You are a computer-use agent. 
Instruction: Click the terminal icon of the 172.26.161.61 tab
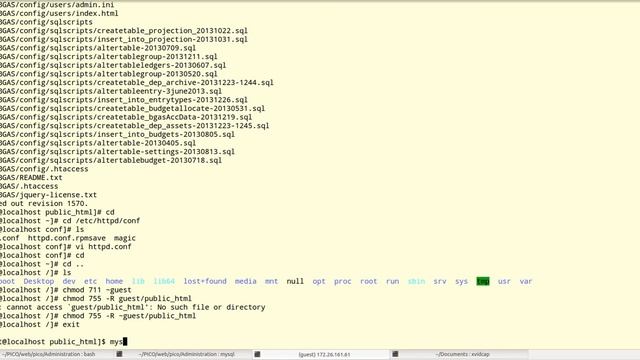click(257, 354)
